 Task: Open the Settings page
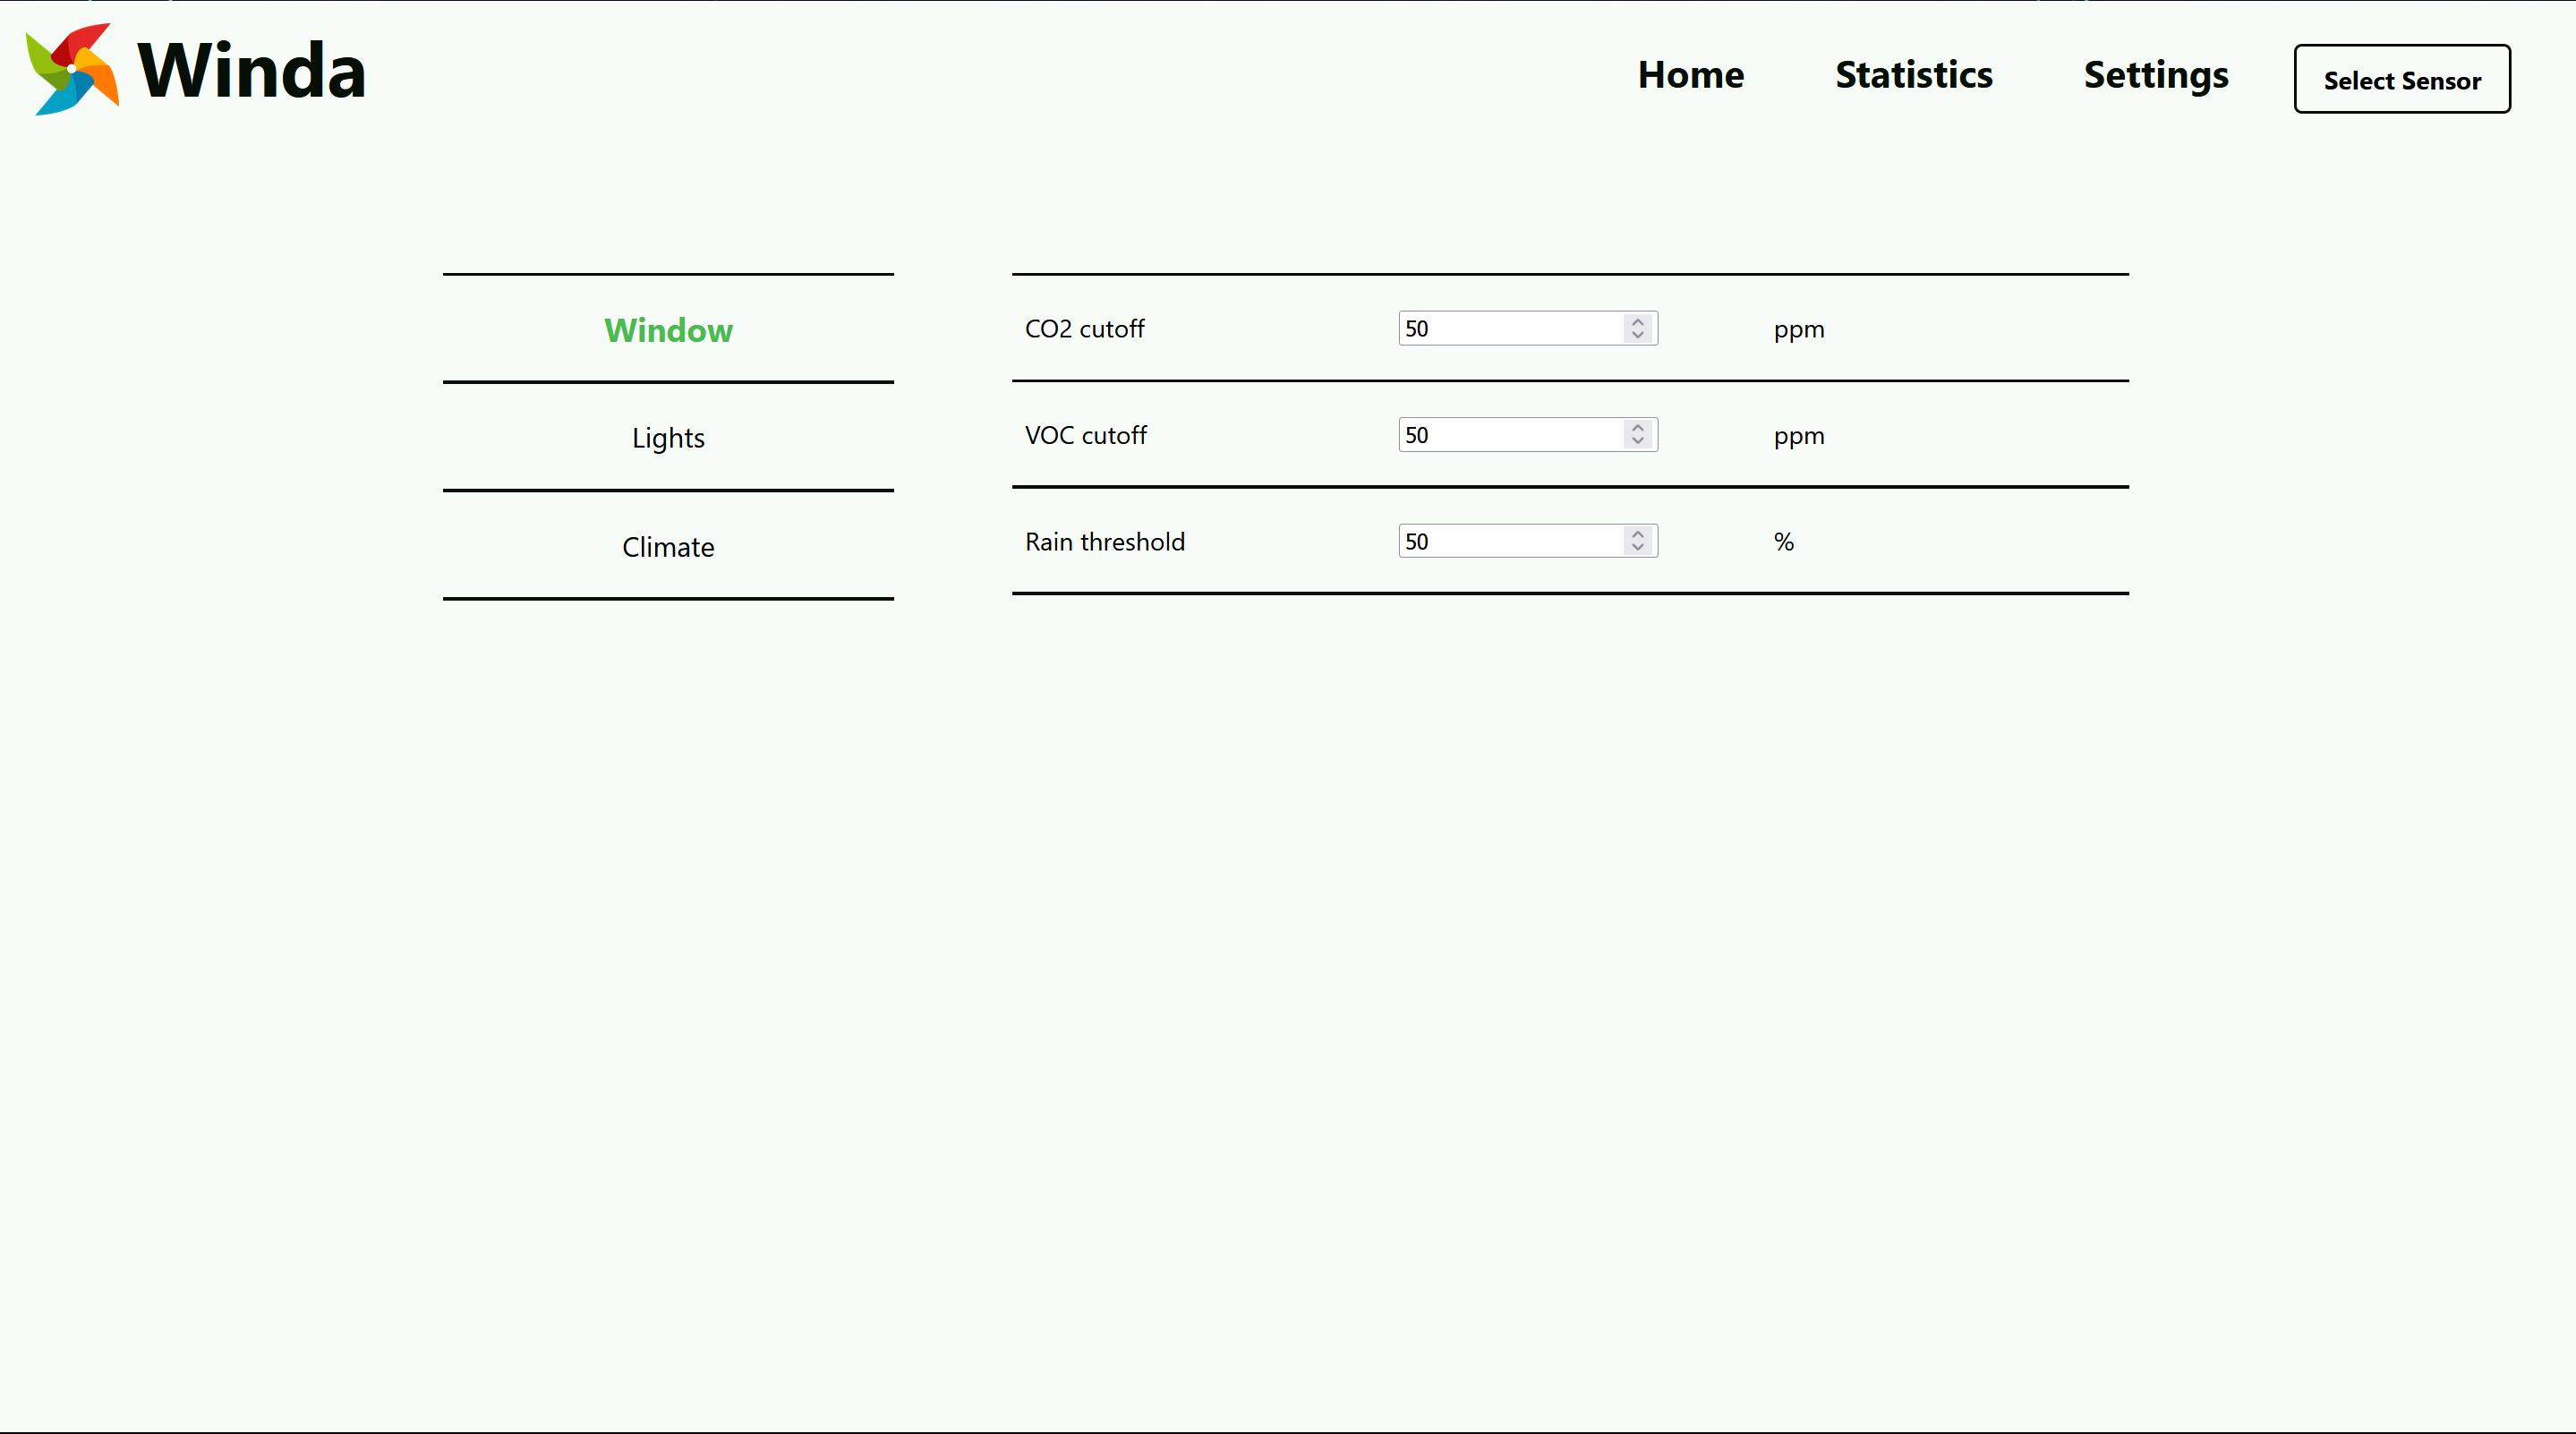pos(2155,75)
